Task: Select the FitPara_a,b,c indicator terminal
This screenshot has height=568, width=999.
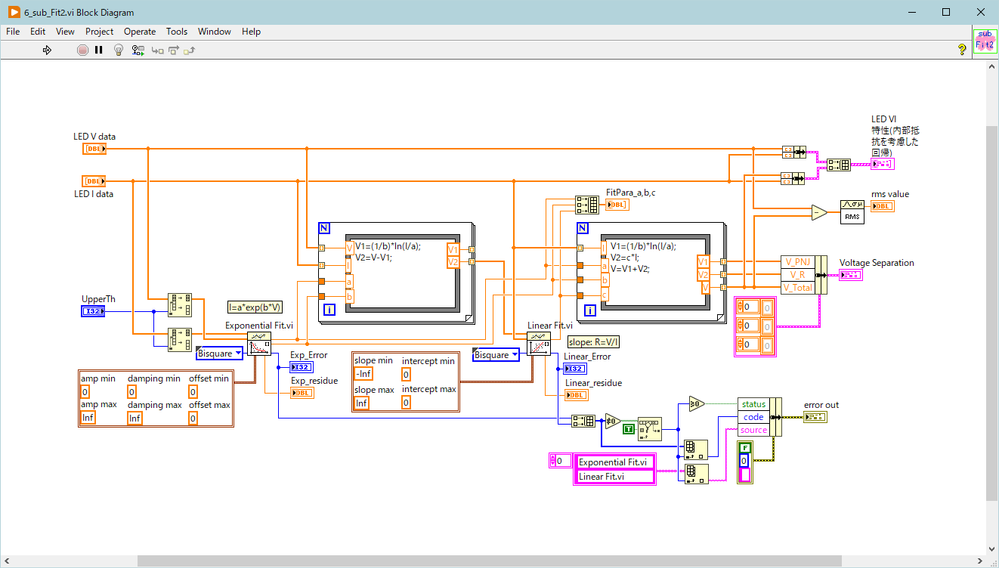Action: pyautogui.click(x=617, y=204)
